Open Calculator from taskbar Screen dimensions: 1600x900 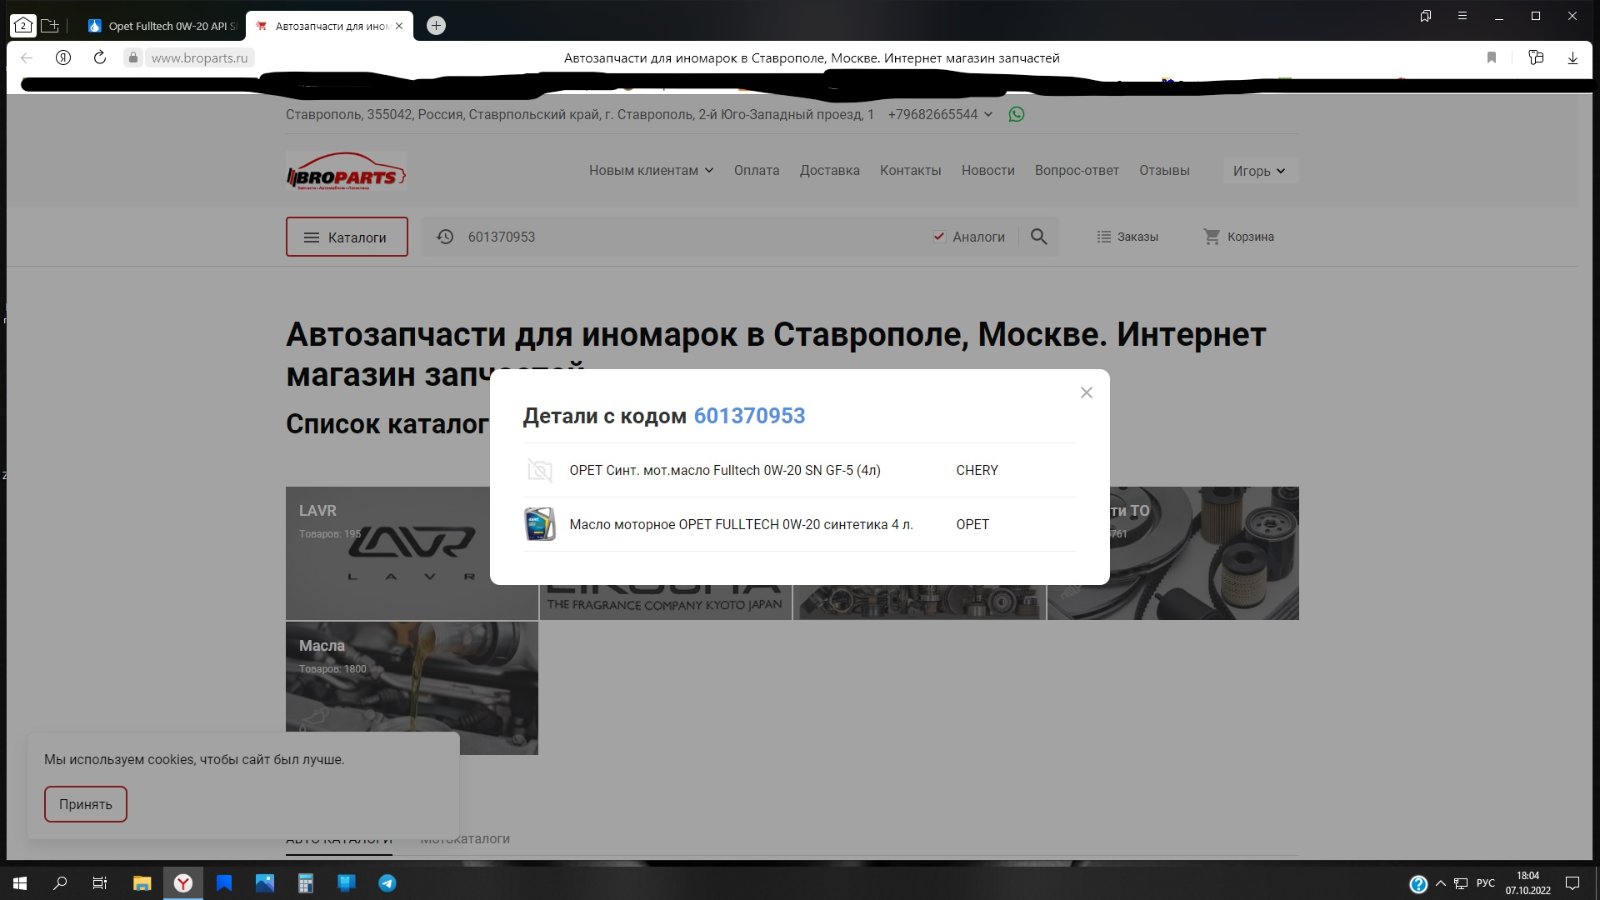pyautogui.click(x=305, y=883)
